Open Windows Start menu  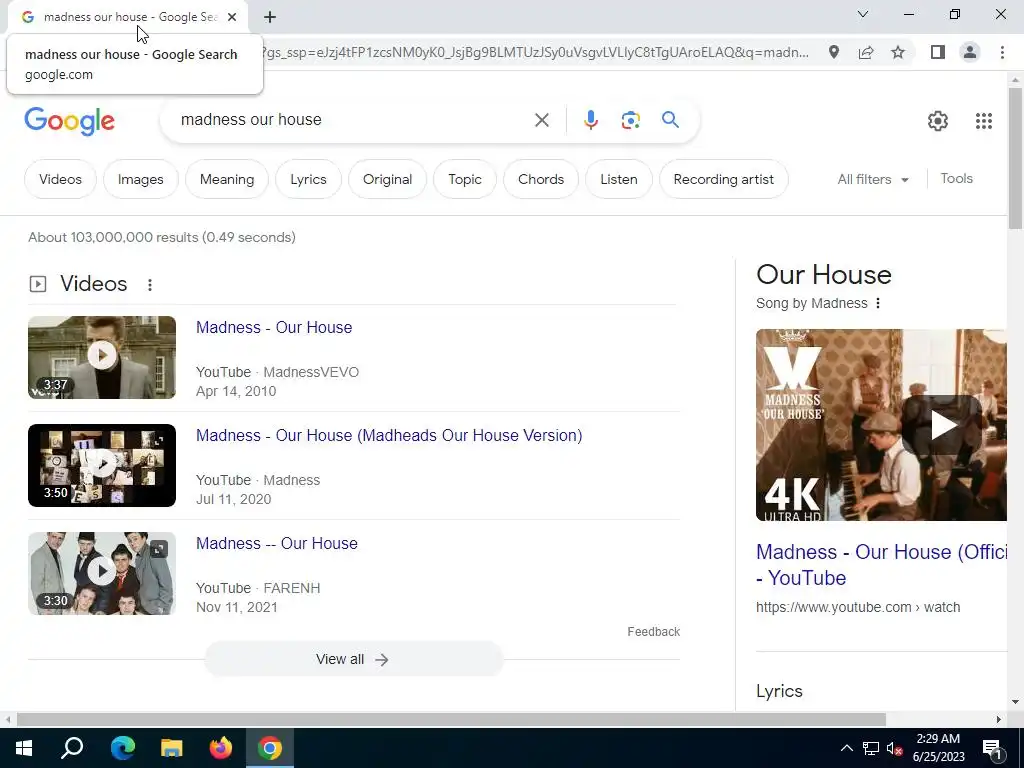tap(24, 748)
